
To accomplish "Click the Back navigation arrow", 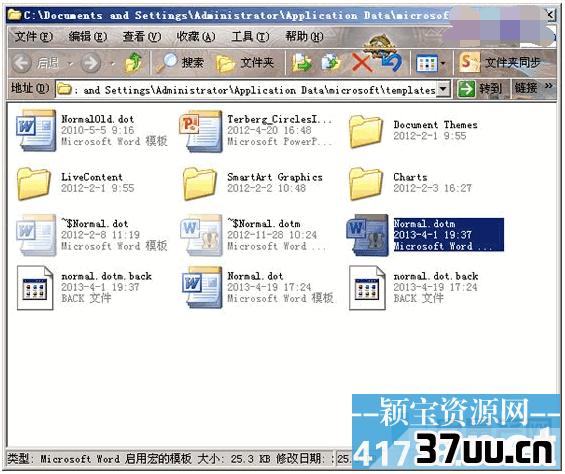I will (22, 63).
